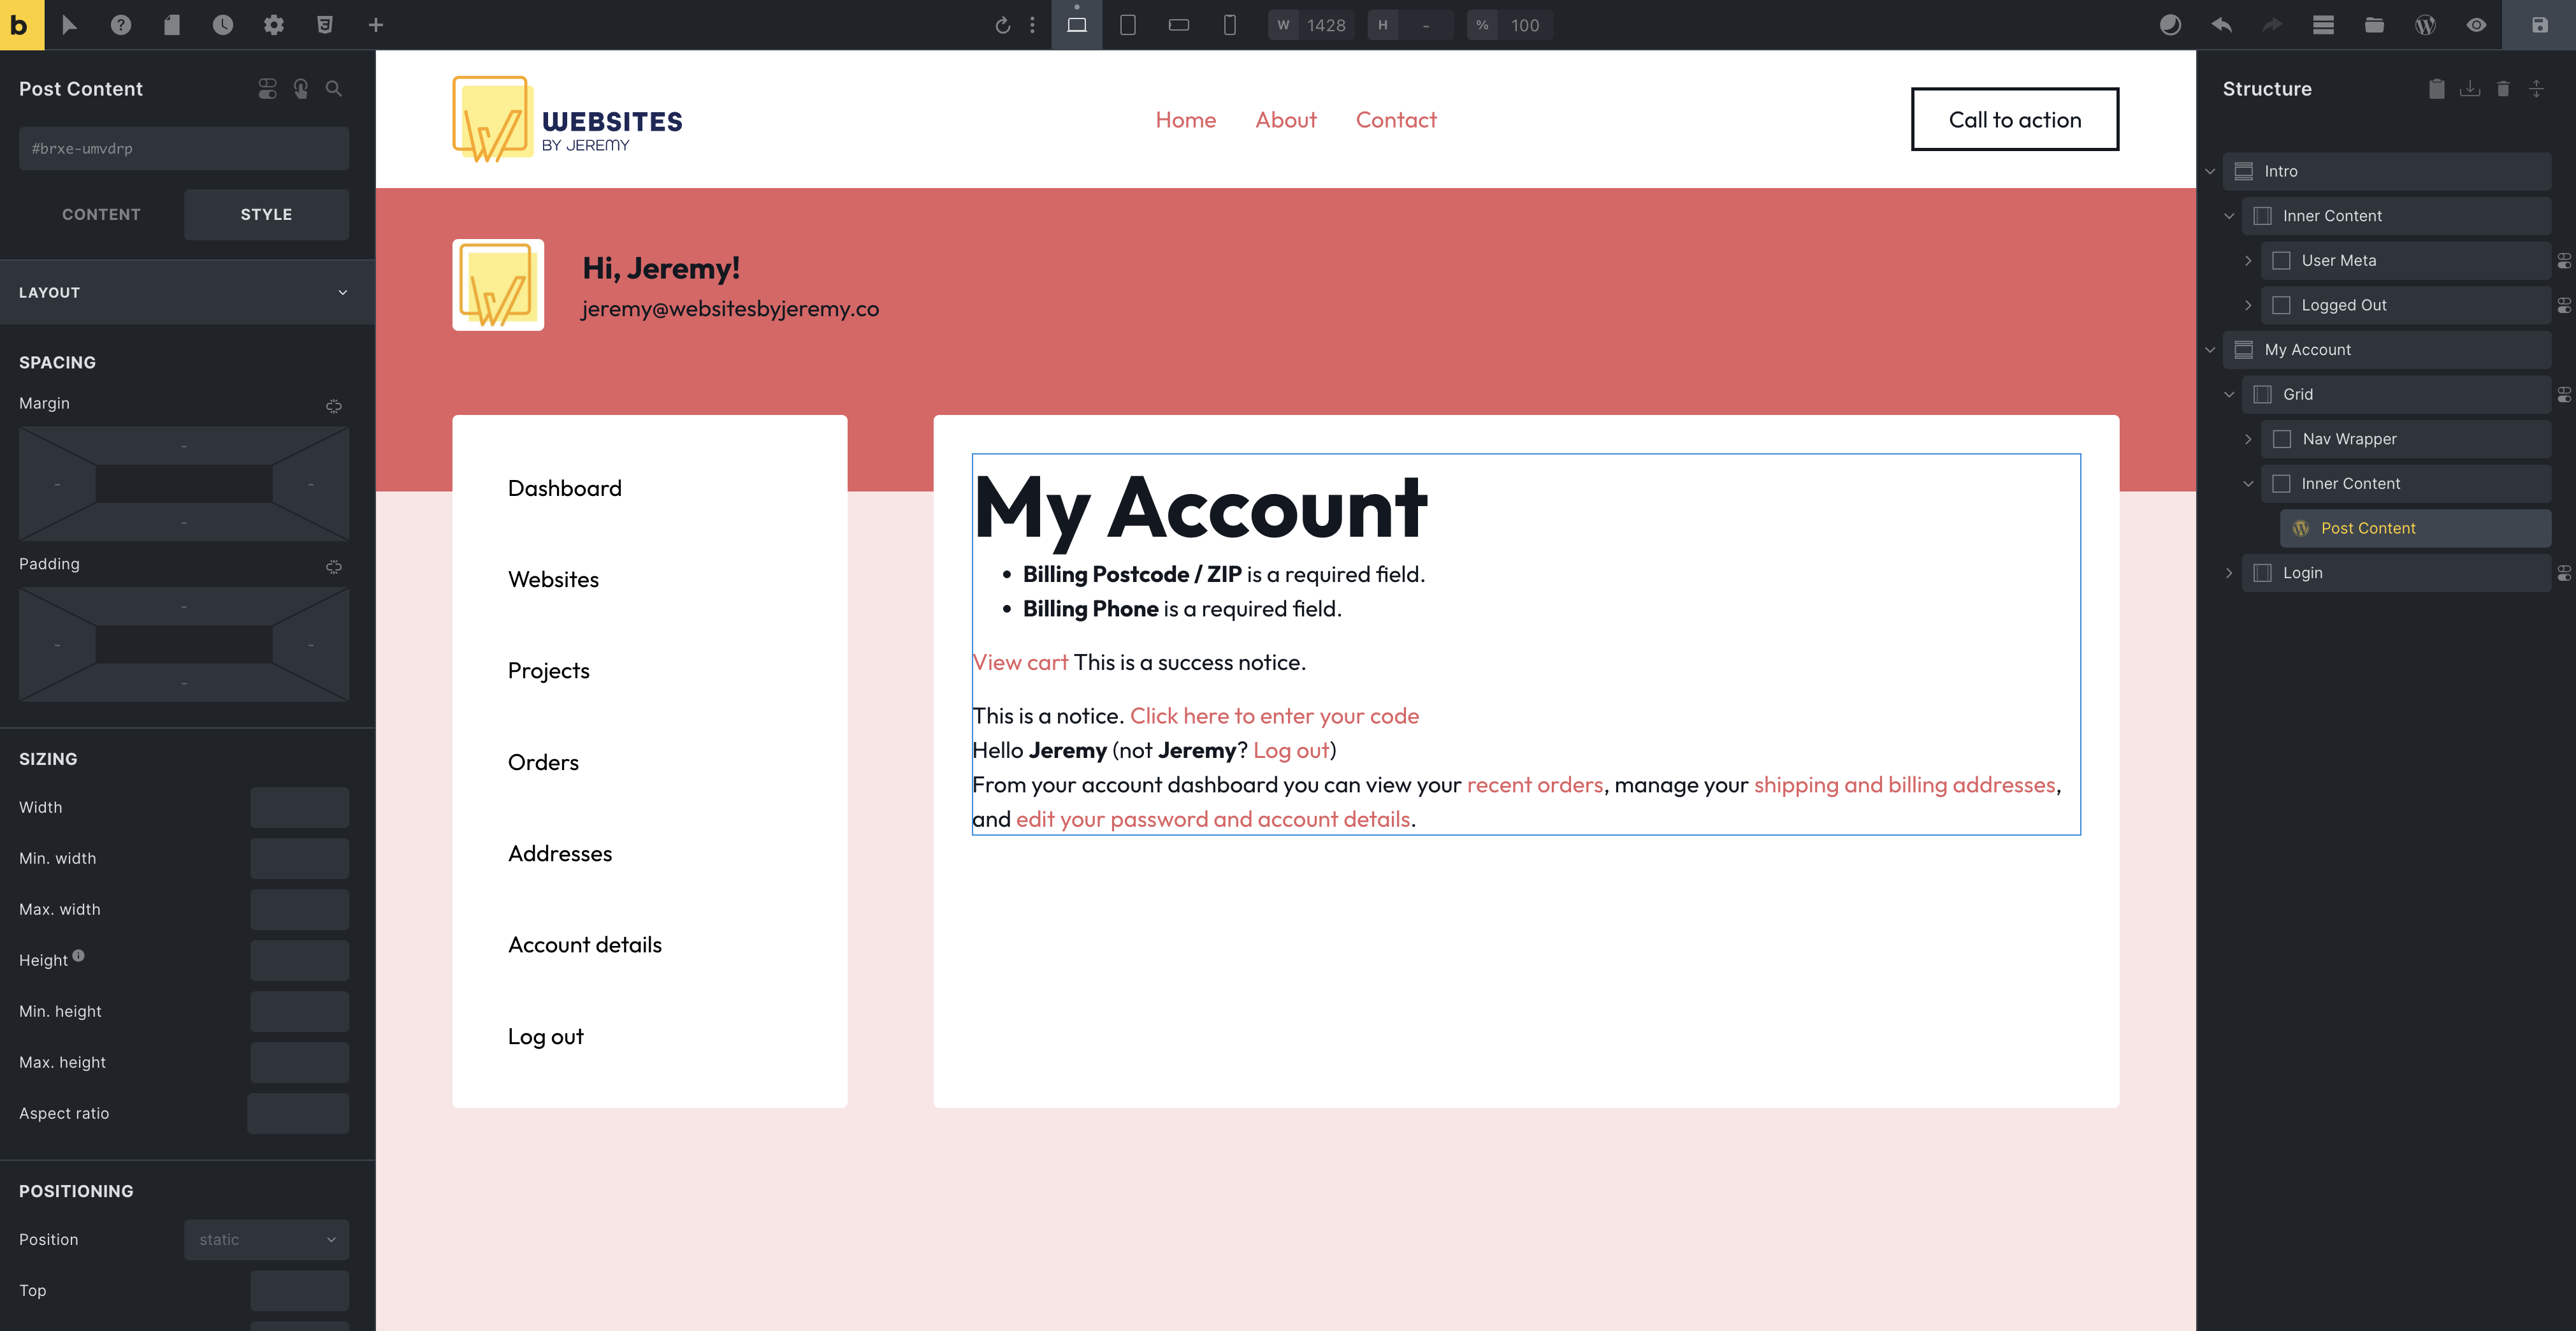
Task: Click Home in the site navigation
Action: [x=1186, y=120]
